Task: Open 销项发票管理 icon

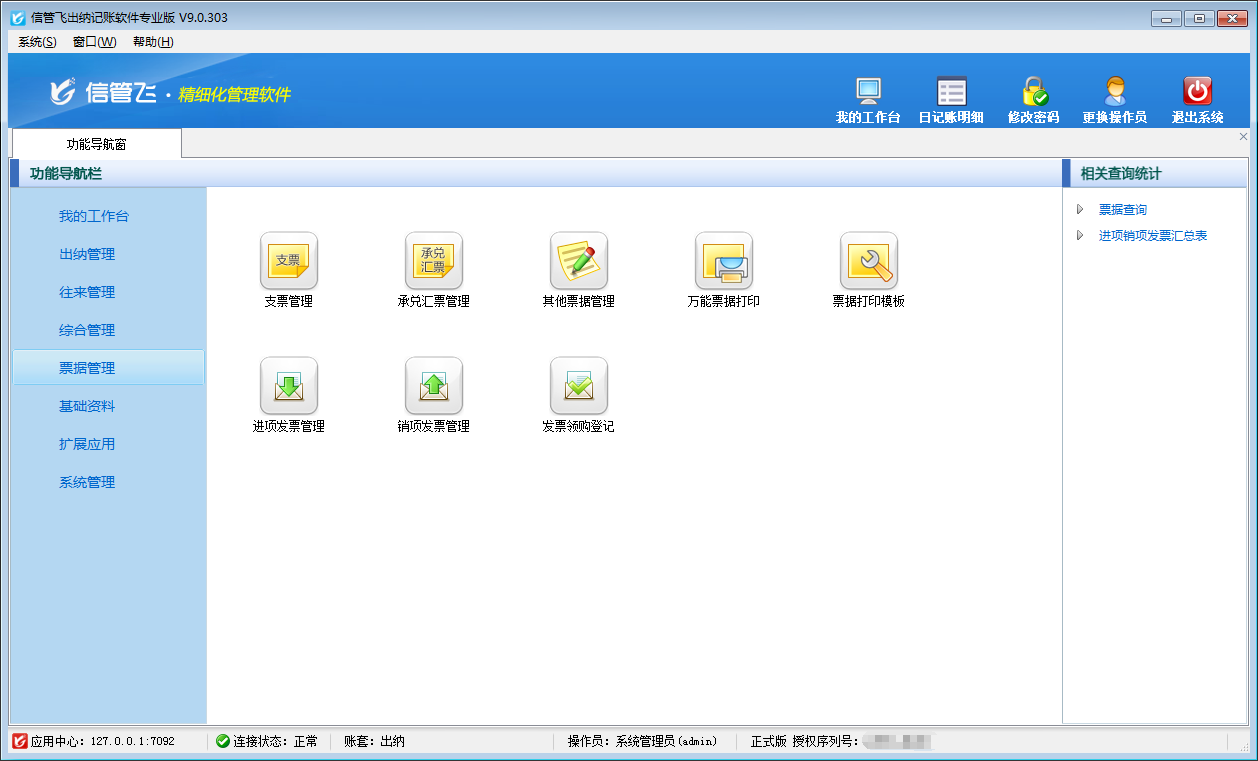Action: (x=433, y=386)
